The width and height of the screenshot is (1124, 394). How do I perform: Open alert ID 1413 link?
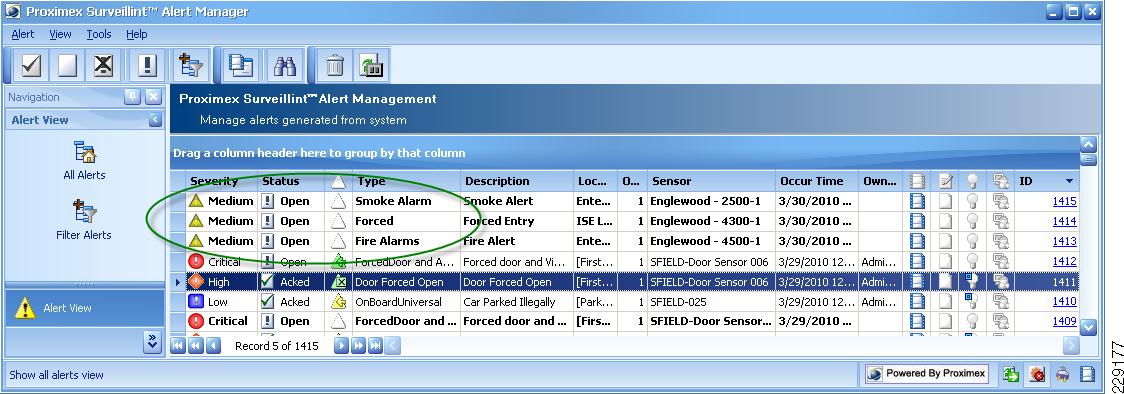(x=1065, y=241)
